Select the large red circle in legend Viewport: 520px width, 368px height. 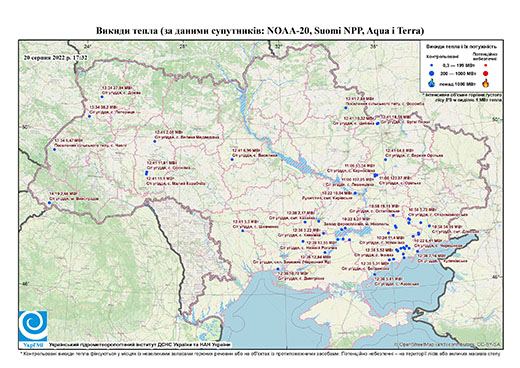pos(485,73)
